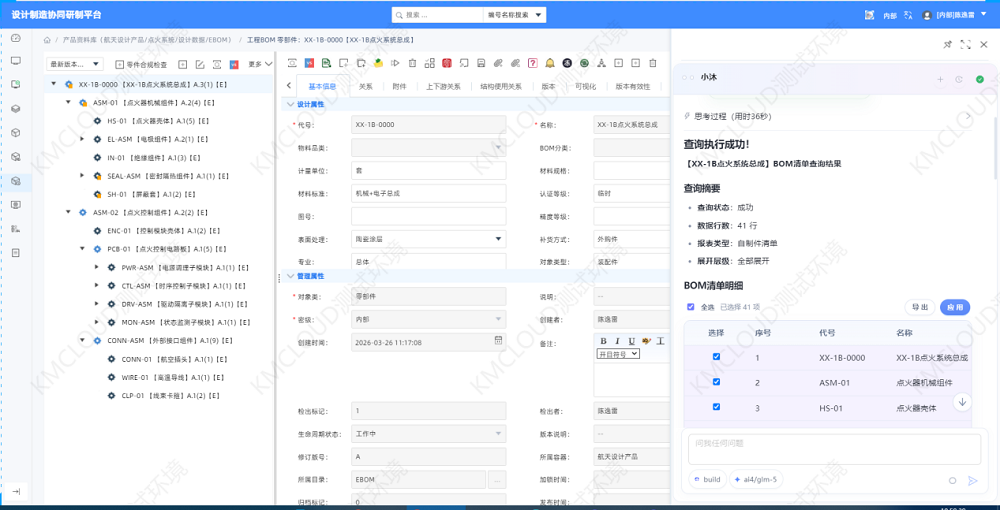Expand assistant panel to fullscreen
The image size is (1000, 510).
(x=966, y=45)
